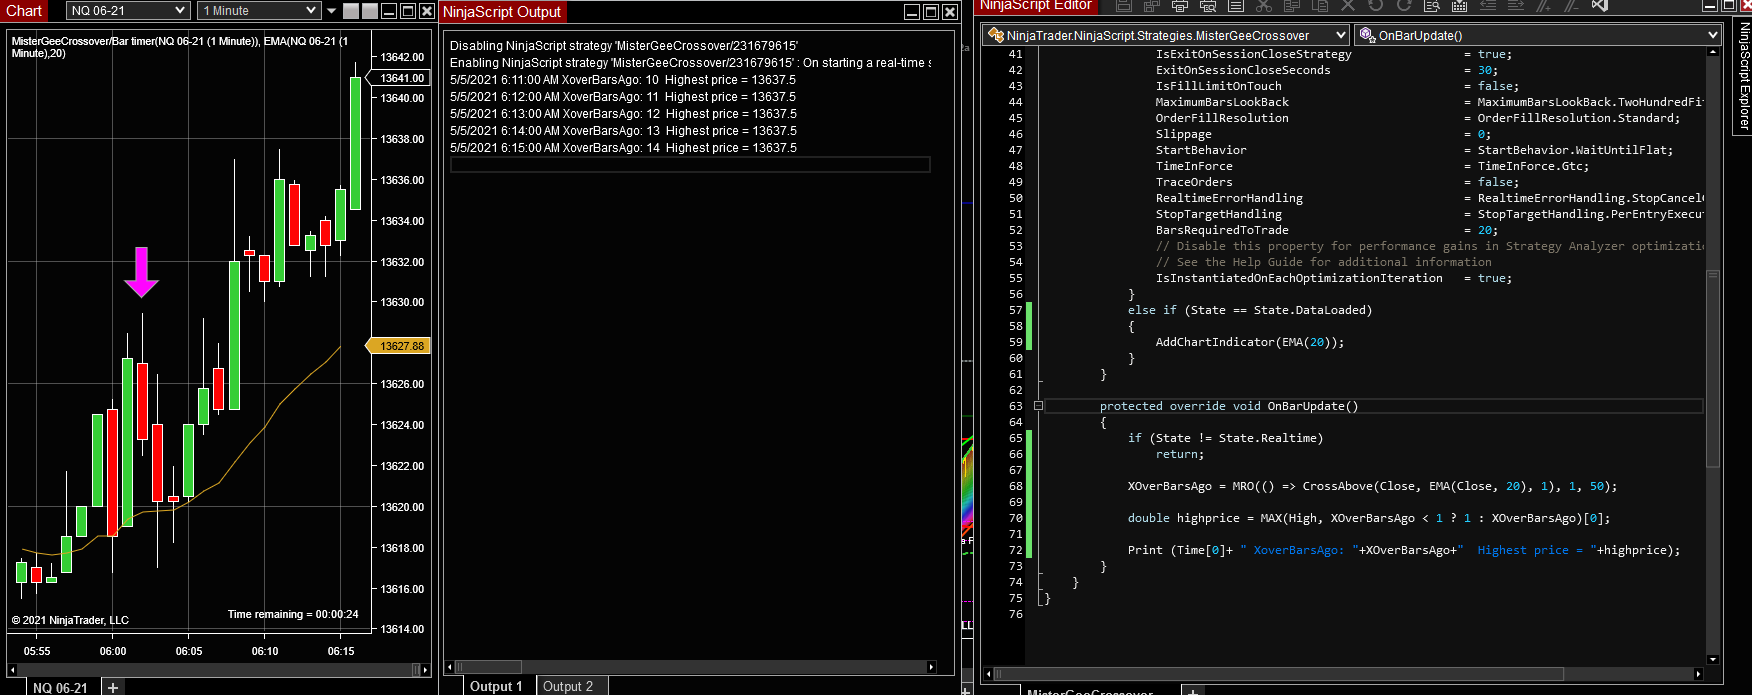Click the chart title 'MisterGeeCrossover/Bar timer' label
This screenshot has height=695, width=1752.
[180, 47]
